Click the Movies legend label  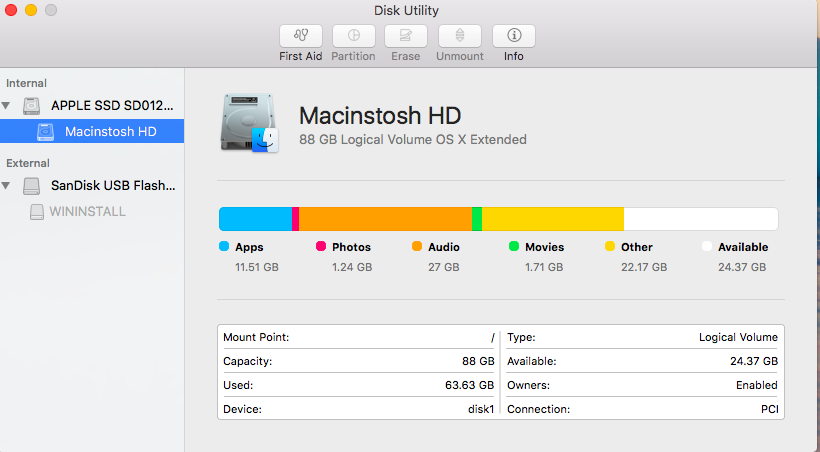point(545,247)
